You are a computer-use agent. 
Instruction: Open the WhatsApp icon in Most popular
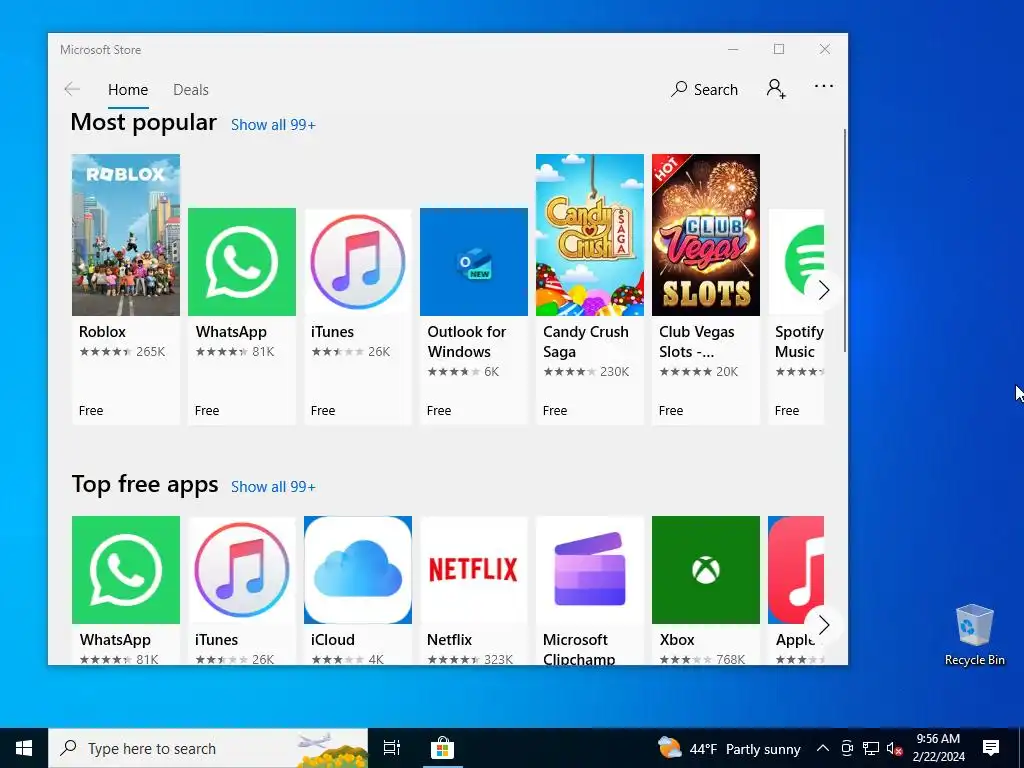[x=242, y=262]
